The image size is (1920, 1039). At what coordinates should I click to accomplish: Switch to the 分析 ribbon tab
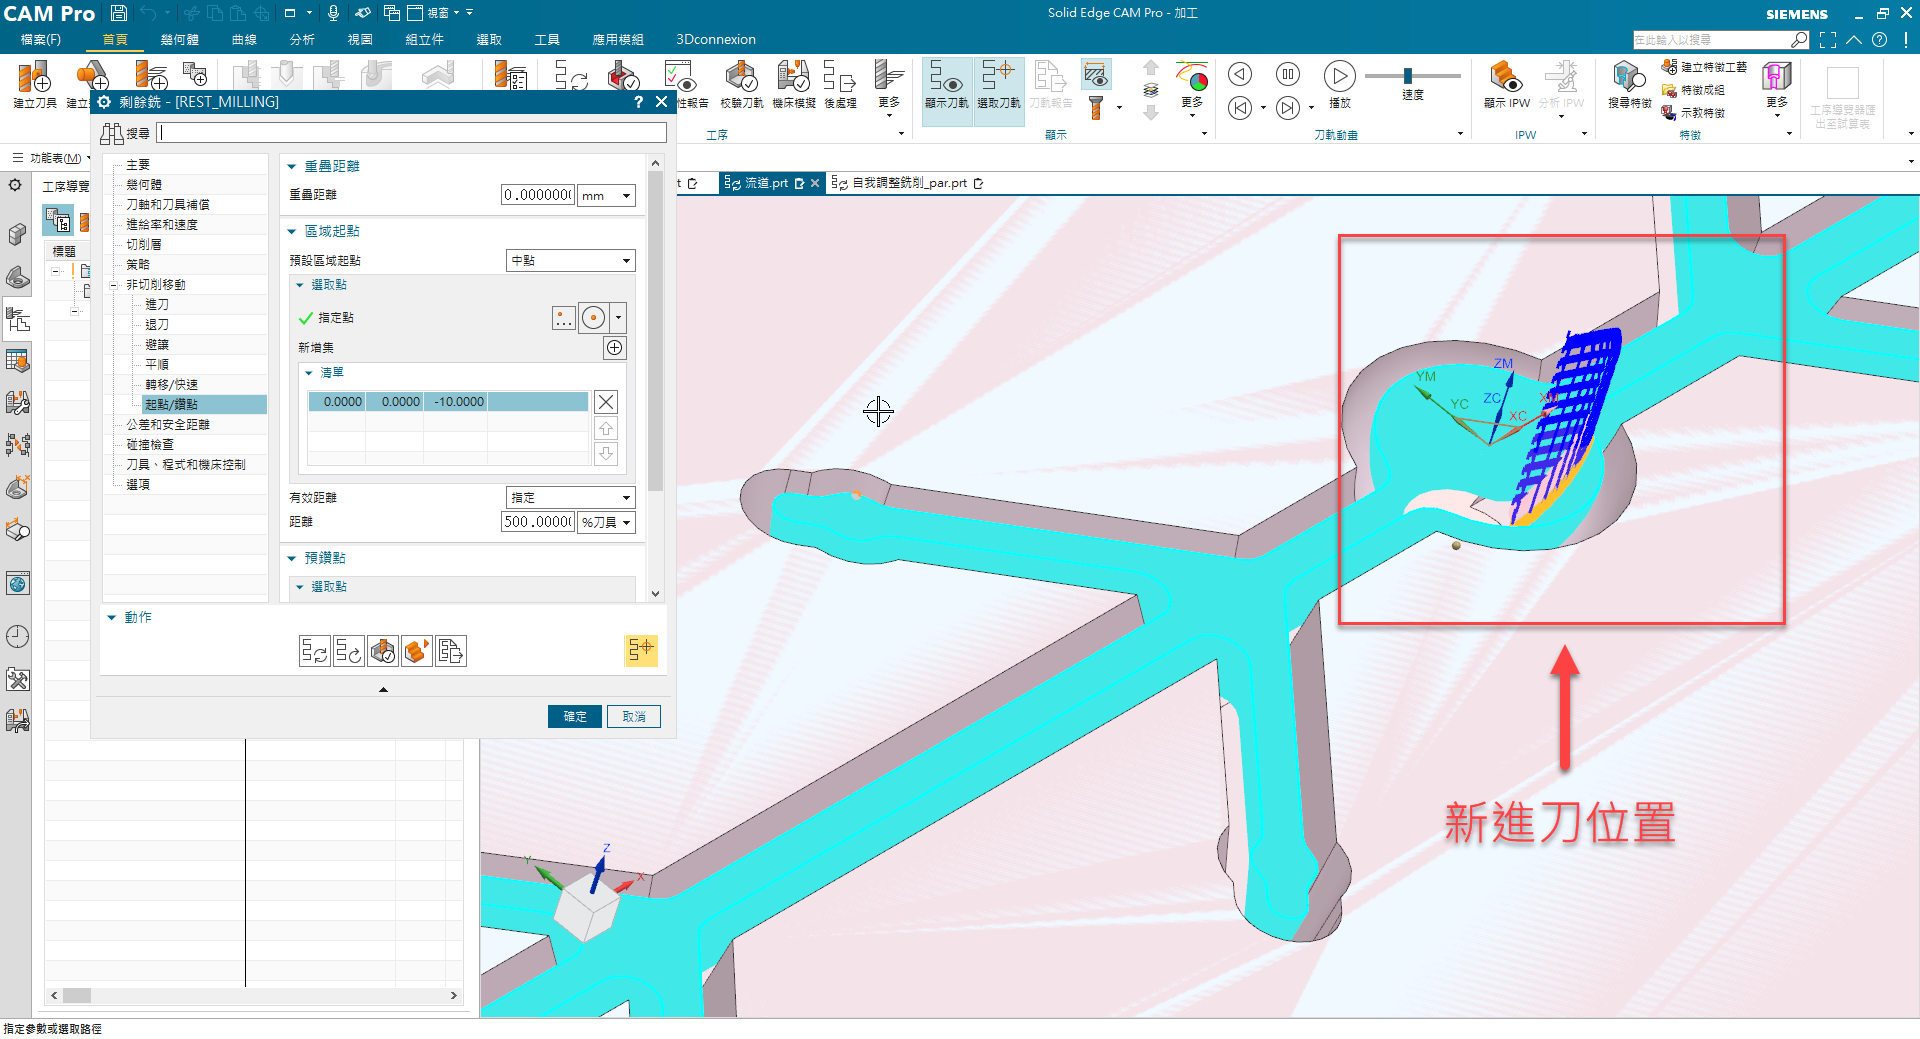point(302,40)
